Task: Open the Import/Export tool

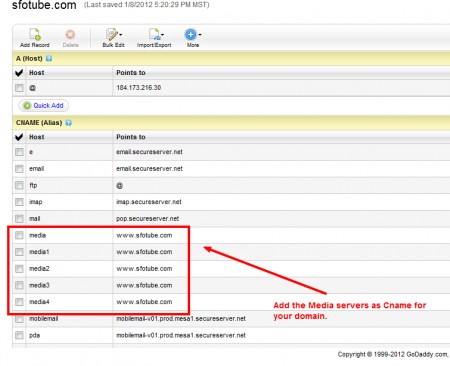Action: click(x=154, y=34)
